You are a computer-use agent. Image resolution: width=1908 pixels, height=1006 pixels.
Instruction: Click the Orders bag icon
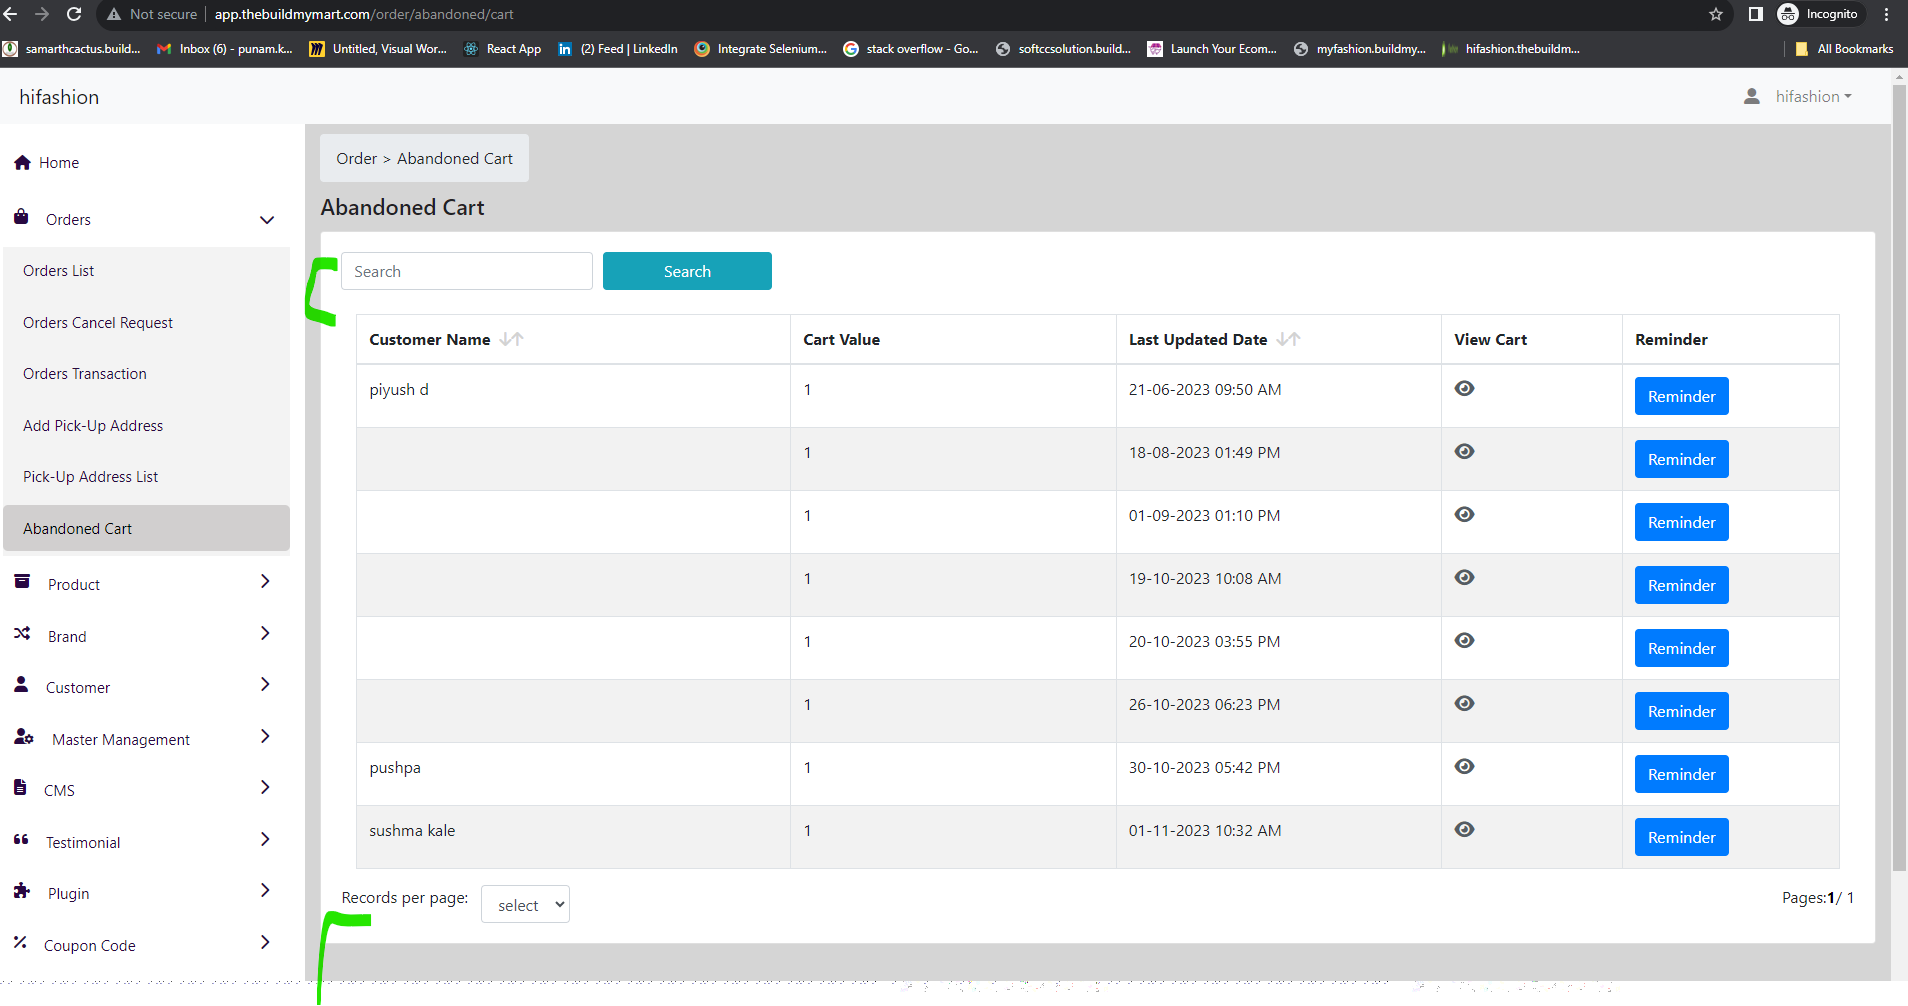[x=21, y=217]
